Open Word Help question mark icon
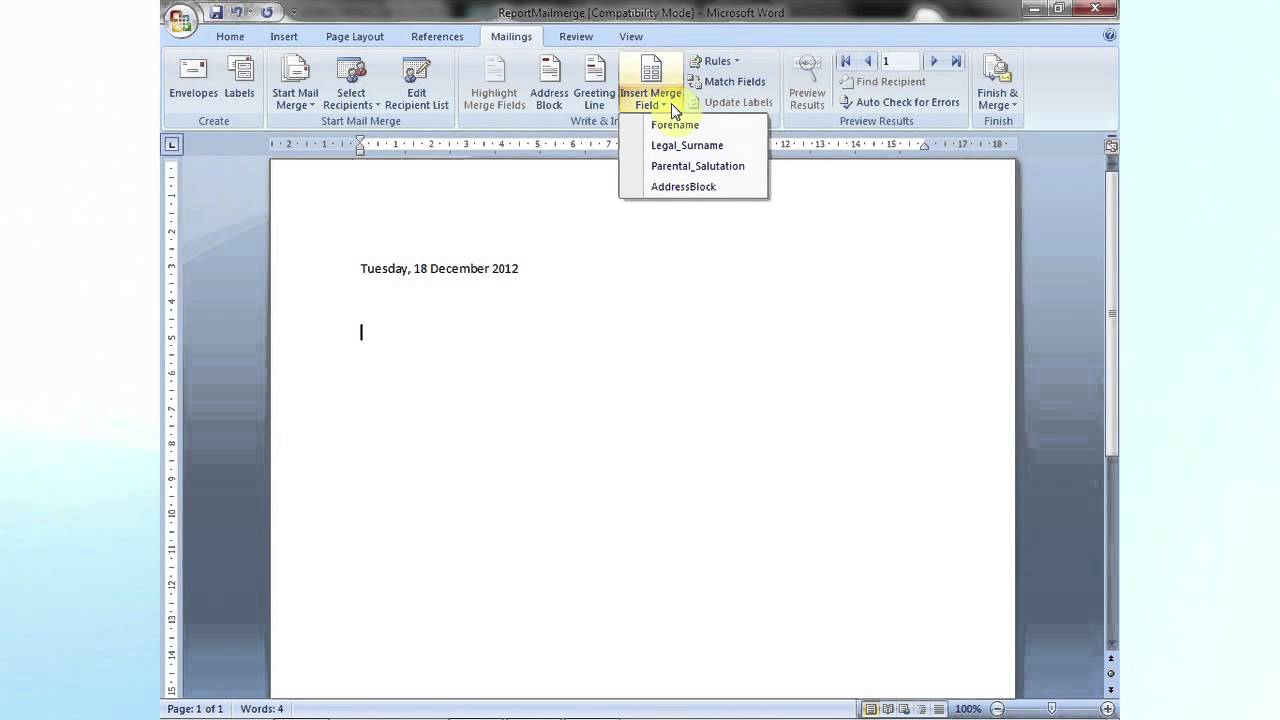The height and width of the screenshot is (720, 1280). tap(1109, 35)
